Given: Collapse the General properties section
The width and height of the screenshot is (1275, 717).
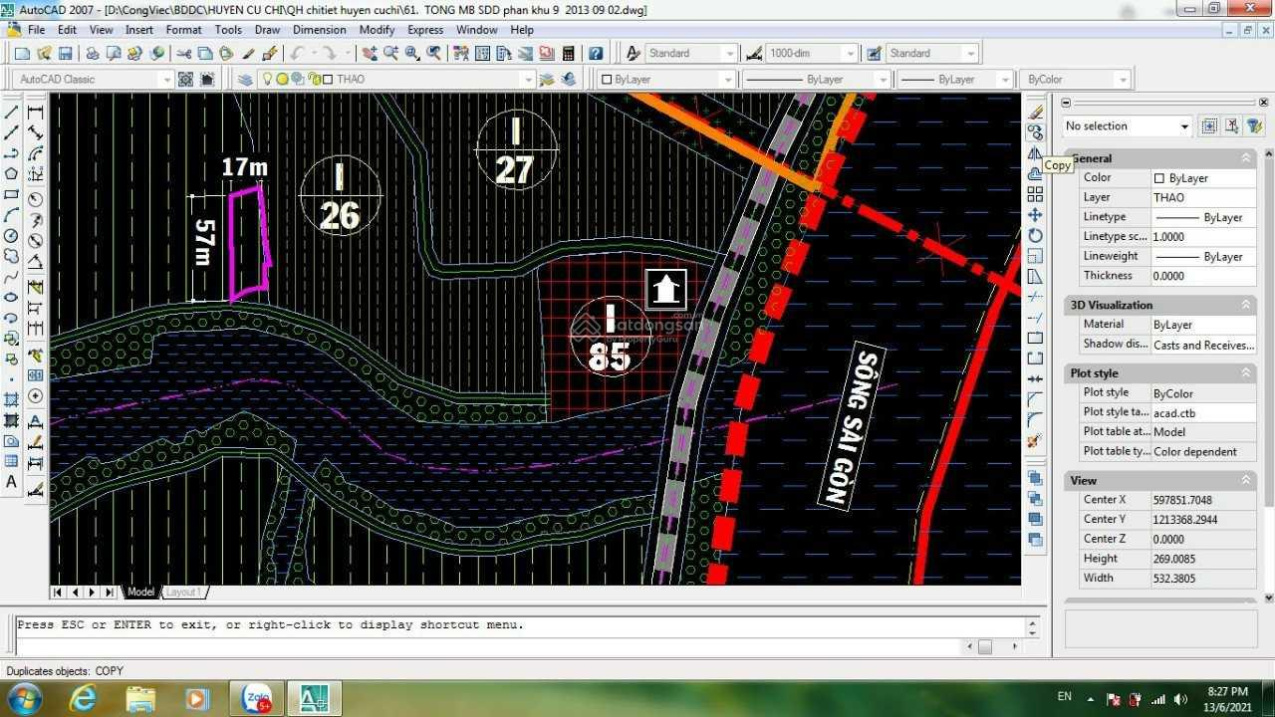Looking at the screenshot, I should 1246,158.
